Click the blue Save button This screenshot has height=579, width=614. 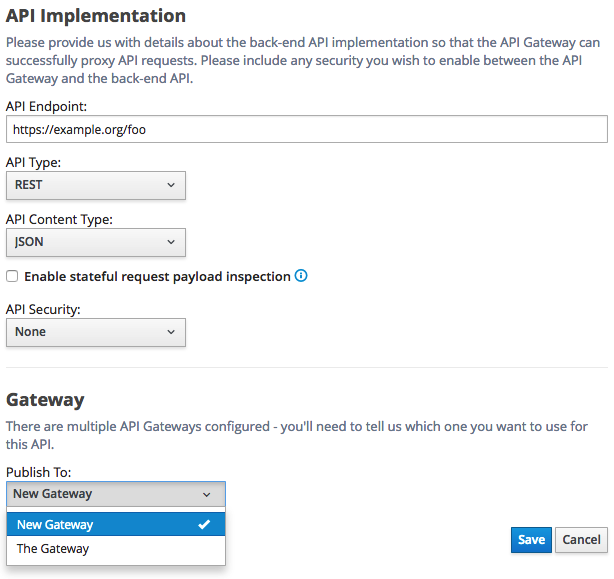pos(531,540)
